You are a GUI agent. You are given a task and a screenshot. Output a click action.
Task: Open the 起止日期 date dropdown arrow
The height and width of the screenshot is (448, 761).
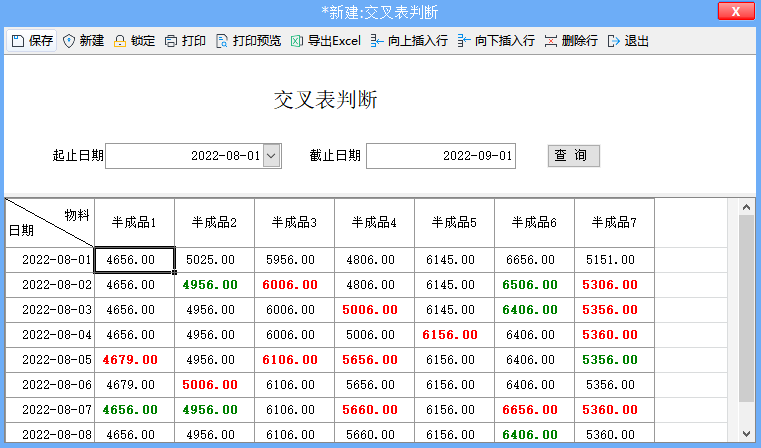point(271,156)
